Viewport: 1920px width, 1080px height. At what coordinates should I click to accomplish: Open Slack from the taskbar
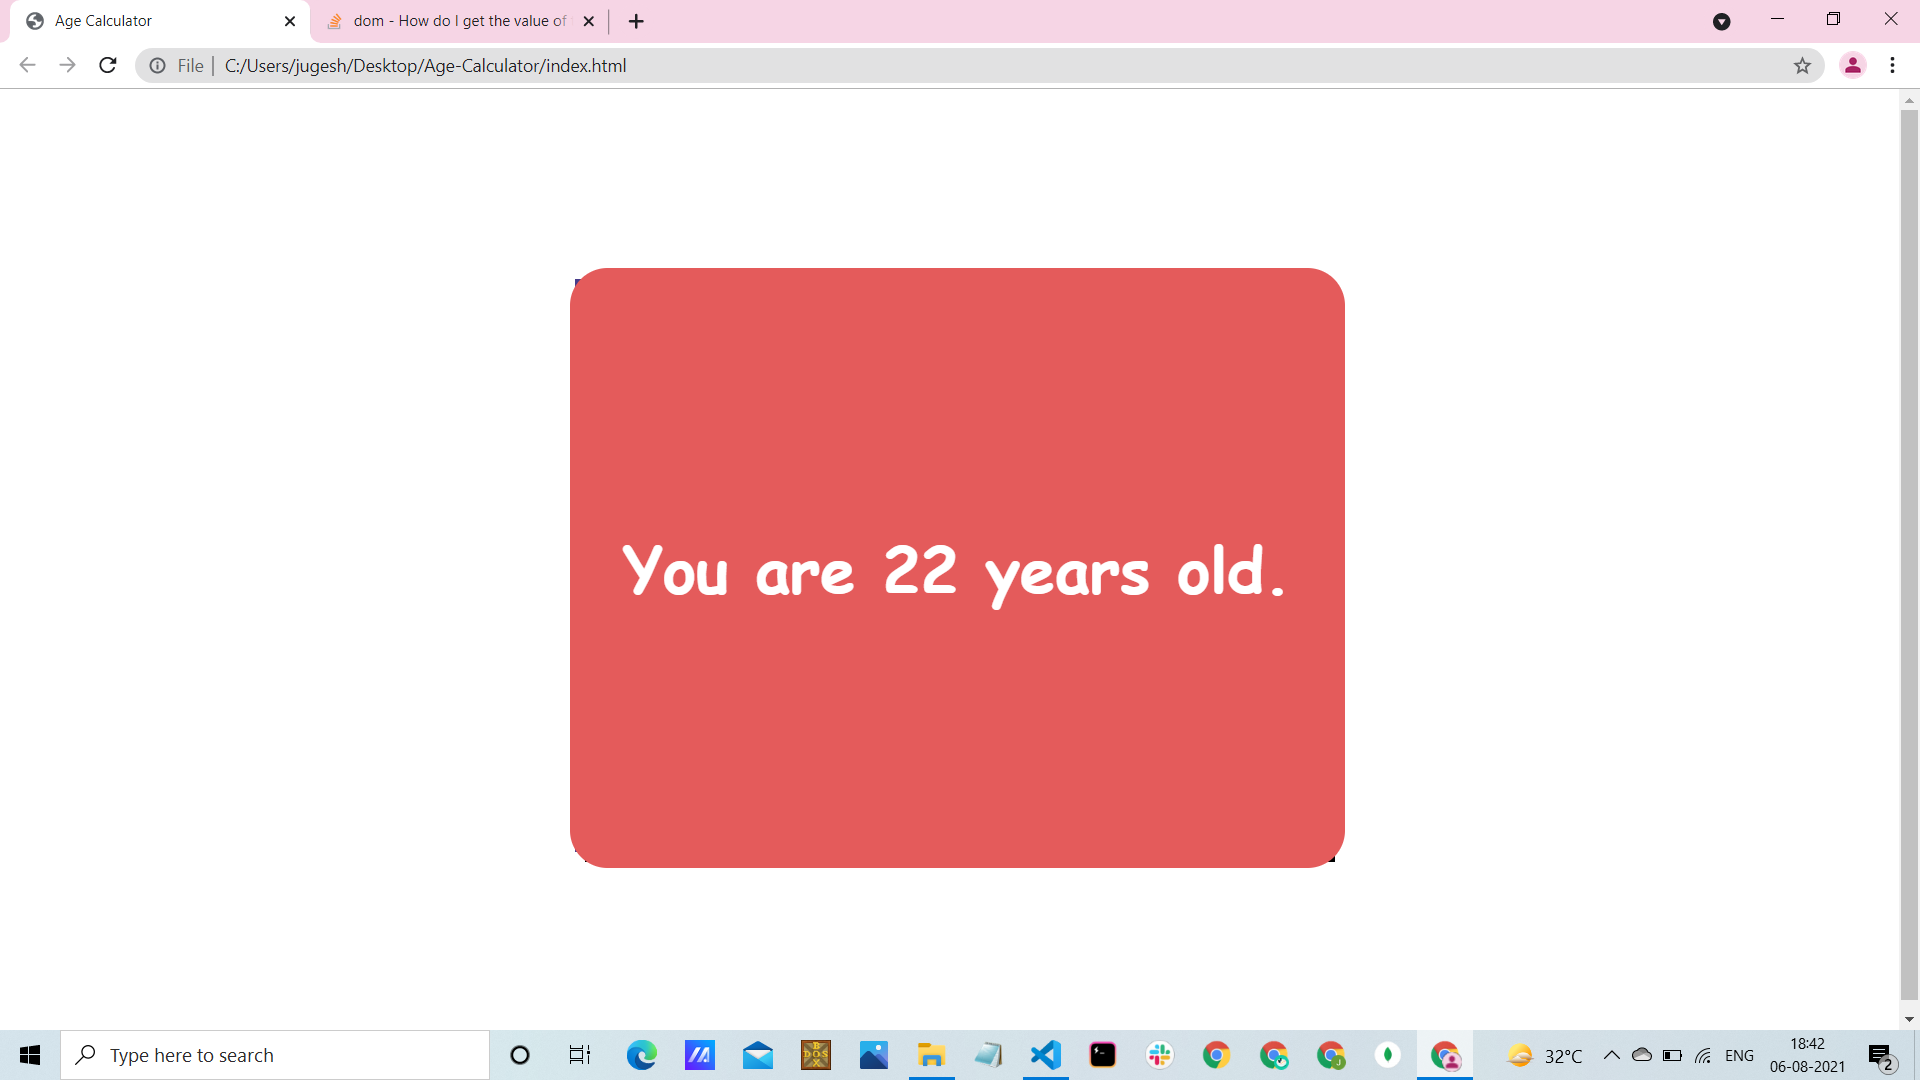pyautogui.click(x=1160, y=1055)
